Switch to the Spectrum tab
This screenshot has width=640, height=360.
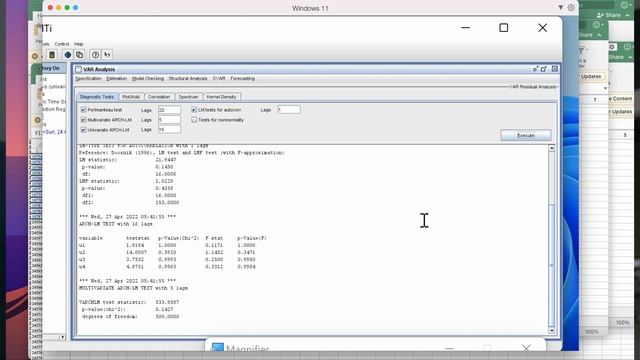[188, 97]
